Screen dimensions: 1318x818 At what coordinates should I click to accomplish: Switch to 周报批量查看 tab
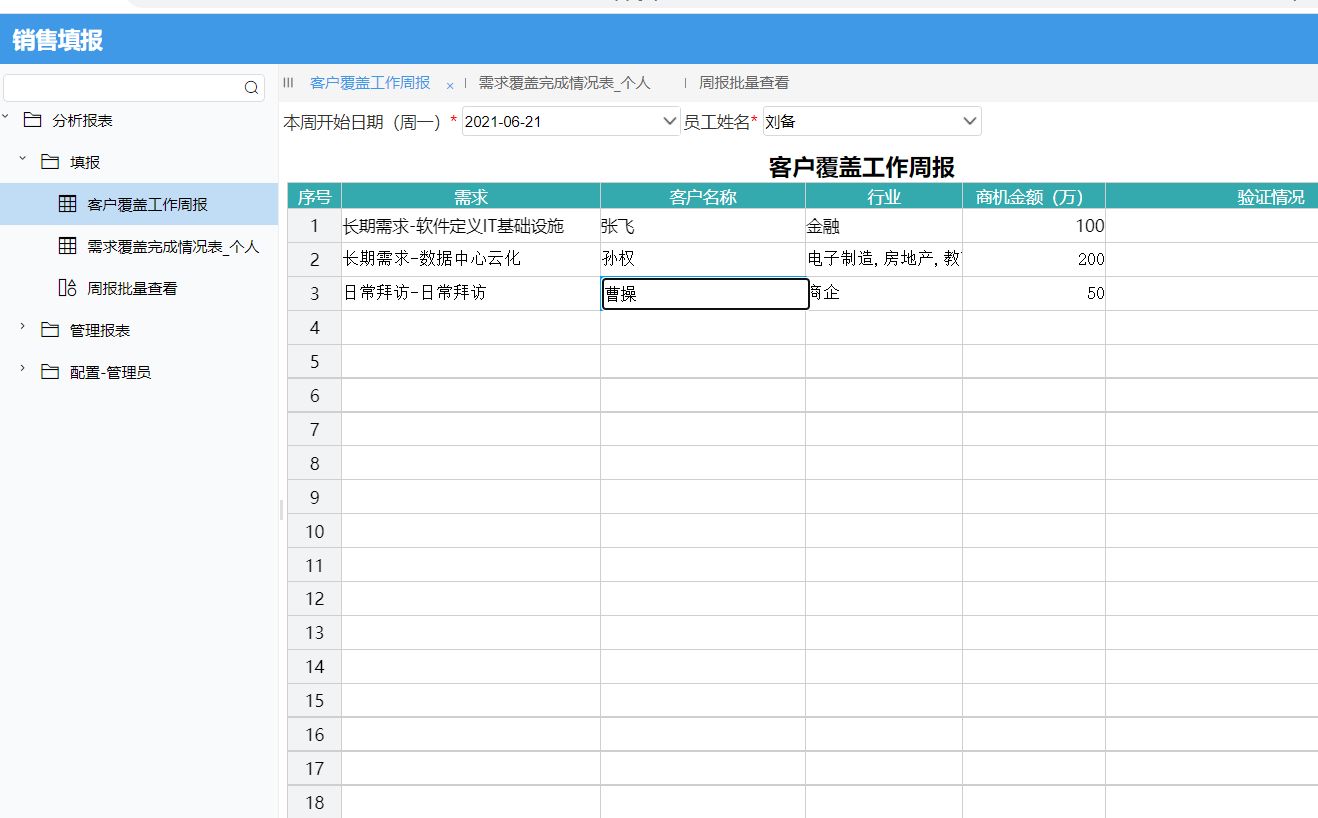[745, 82]
